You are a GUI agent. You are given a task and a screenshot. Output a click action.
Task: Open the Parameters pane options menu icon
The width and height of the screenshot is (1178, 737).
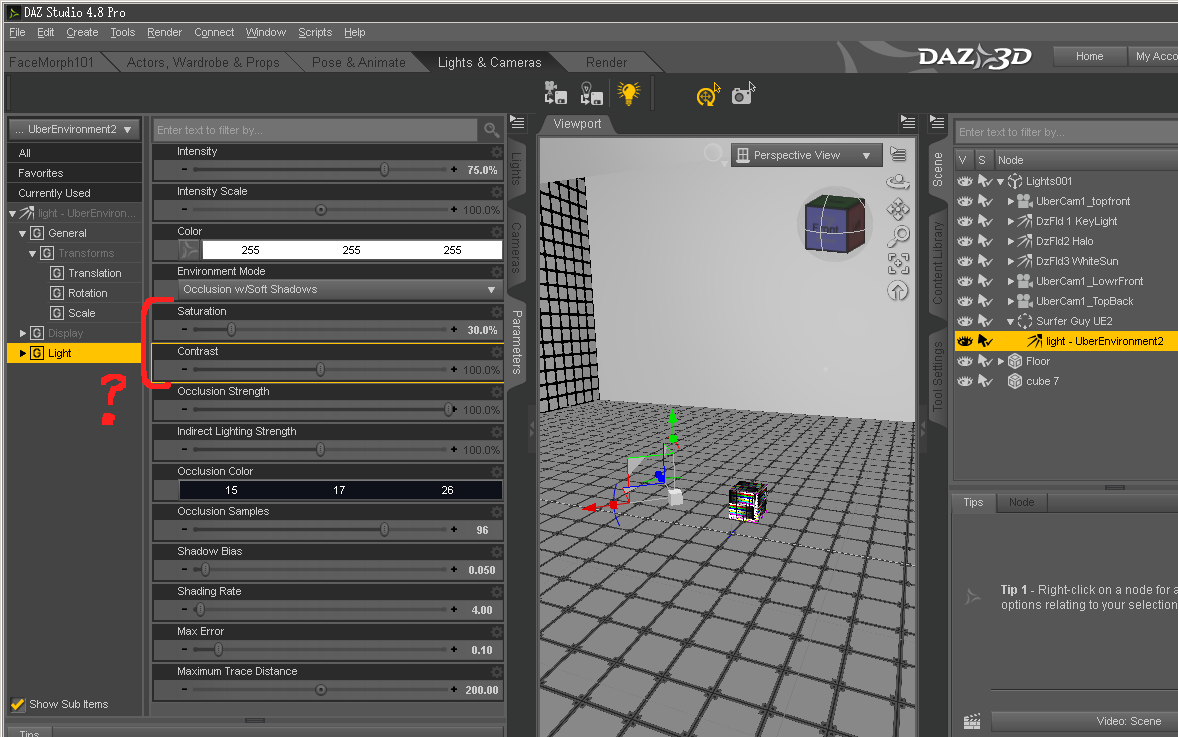point(518,122)
